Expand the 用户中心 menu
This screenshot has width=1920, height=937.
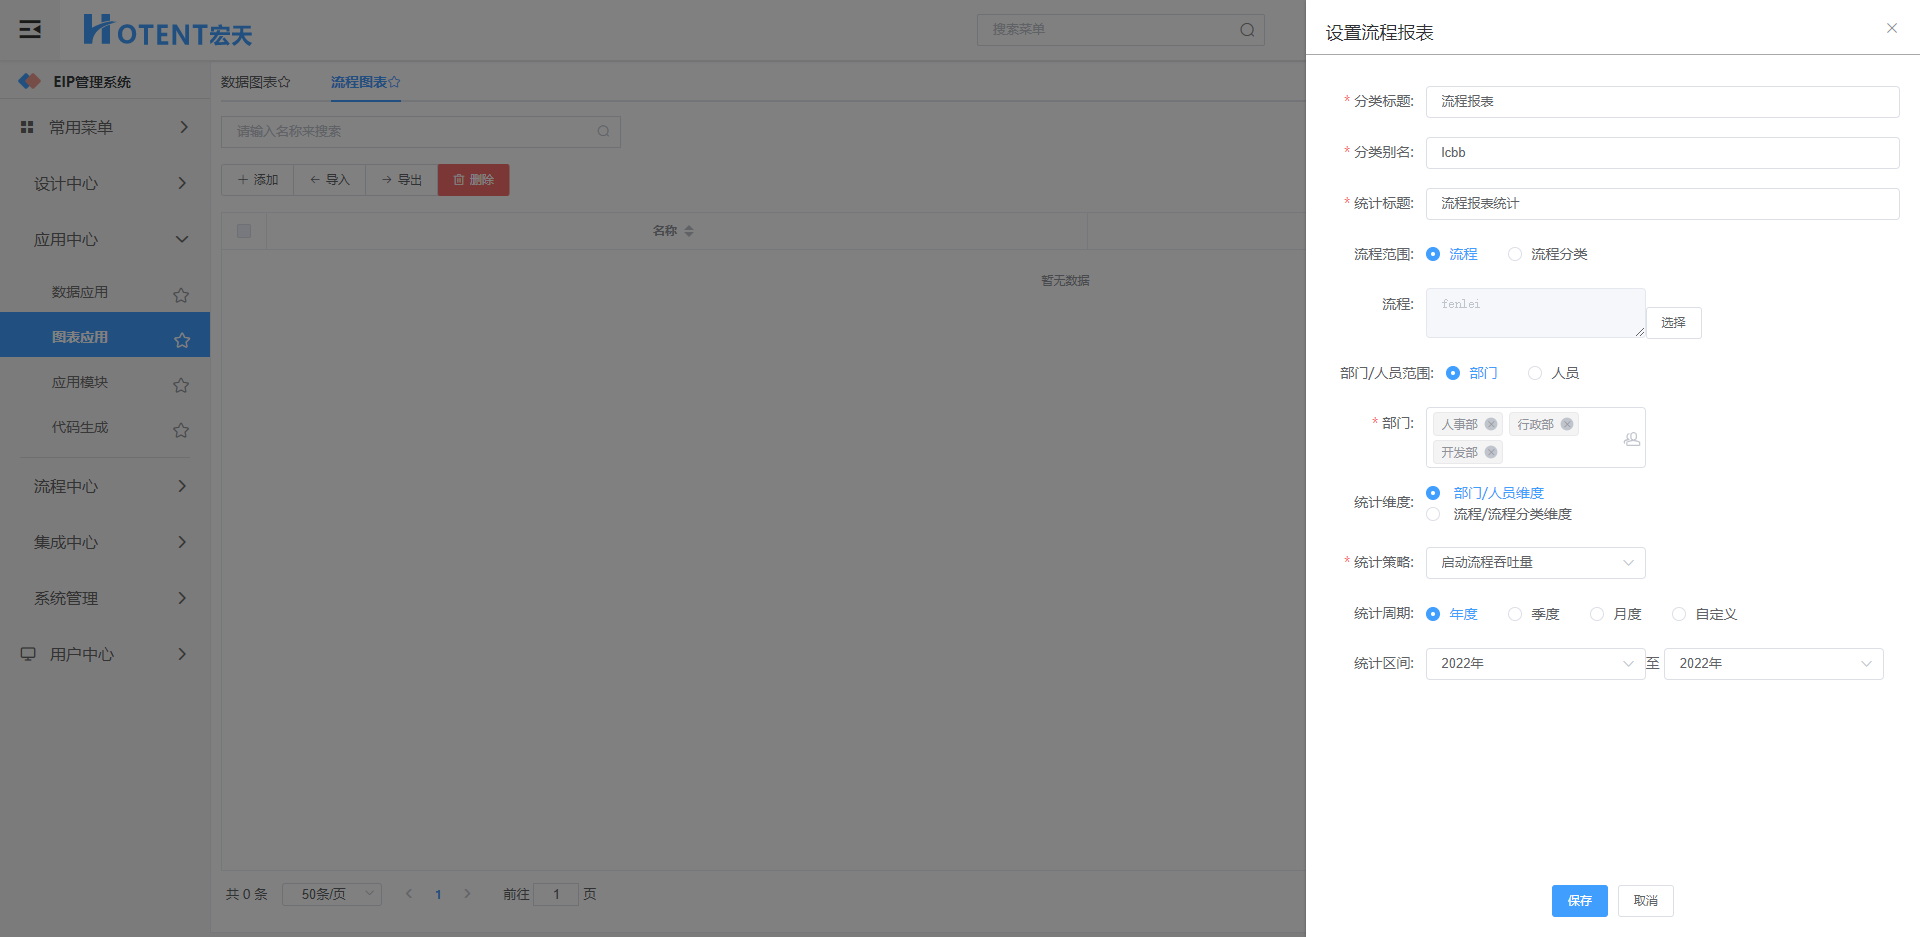click(105, 654)
